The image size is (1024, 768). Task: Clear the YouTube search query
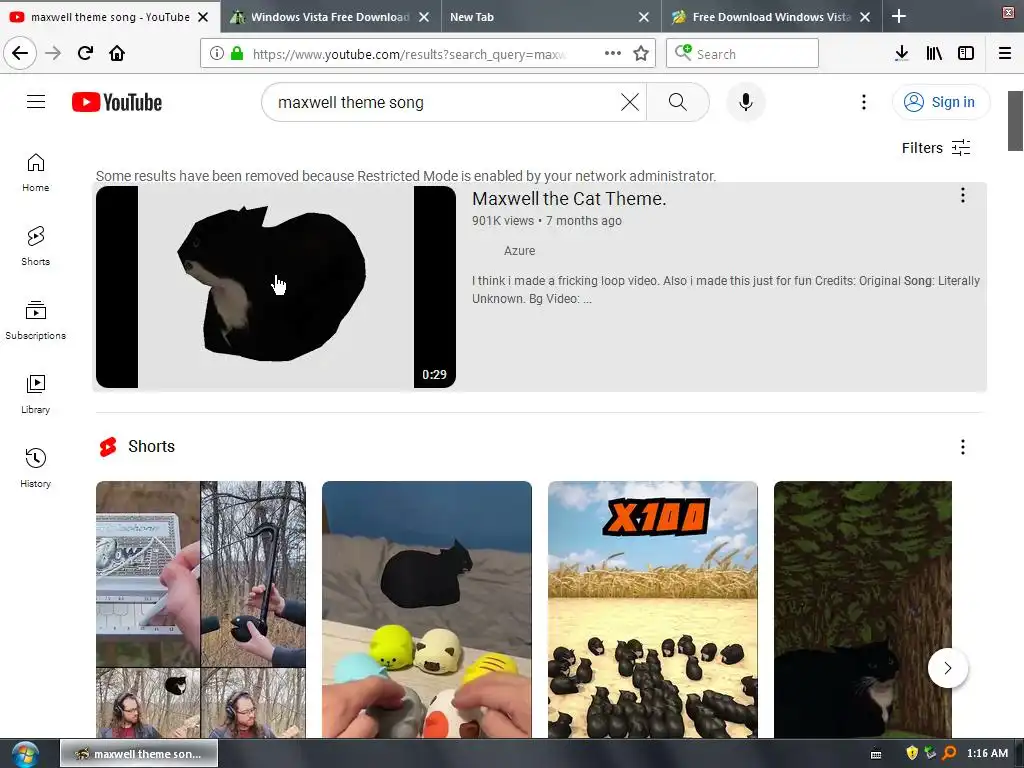[630, 102]
